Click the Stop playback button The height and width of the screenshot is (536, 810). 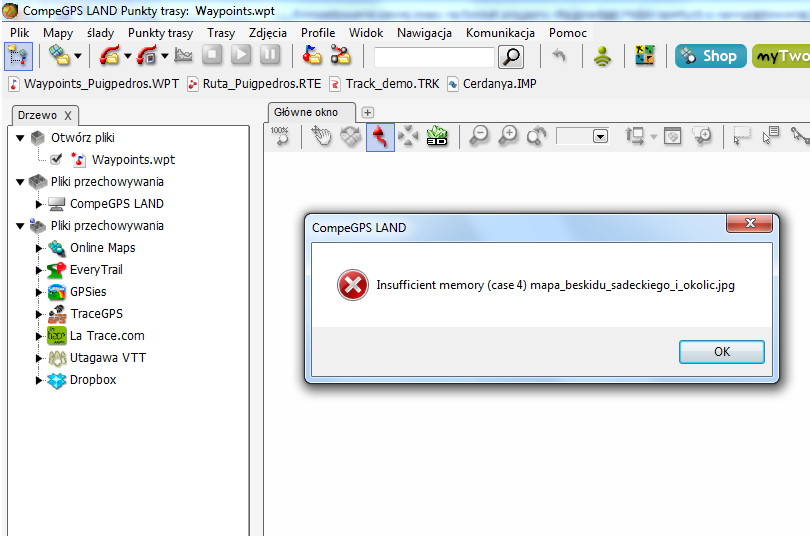[212, 55]
